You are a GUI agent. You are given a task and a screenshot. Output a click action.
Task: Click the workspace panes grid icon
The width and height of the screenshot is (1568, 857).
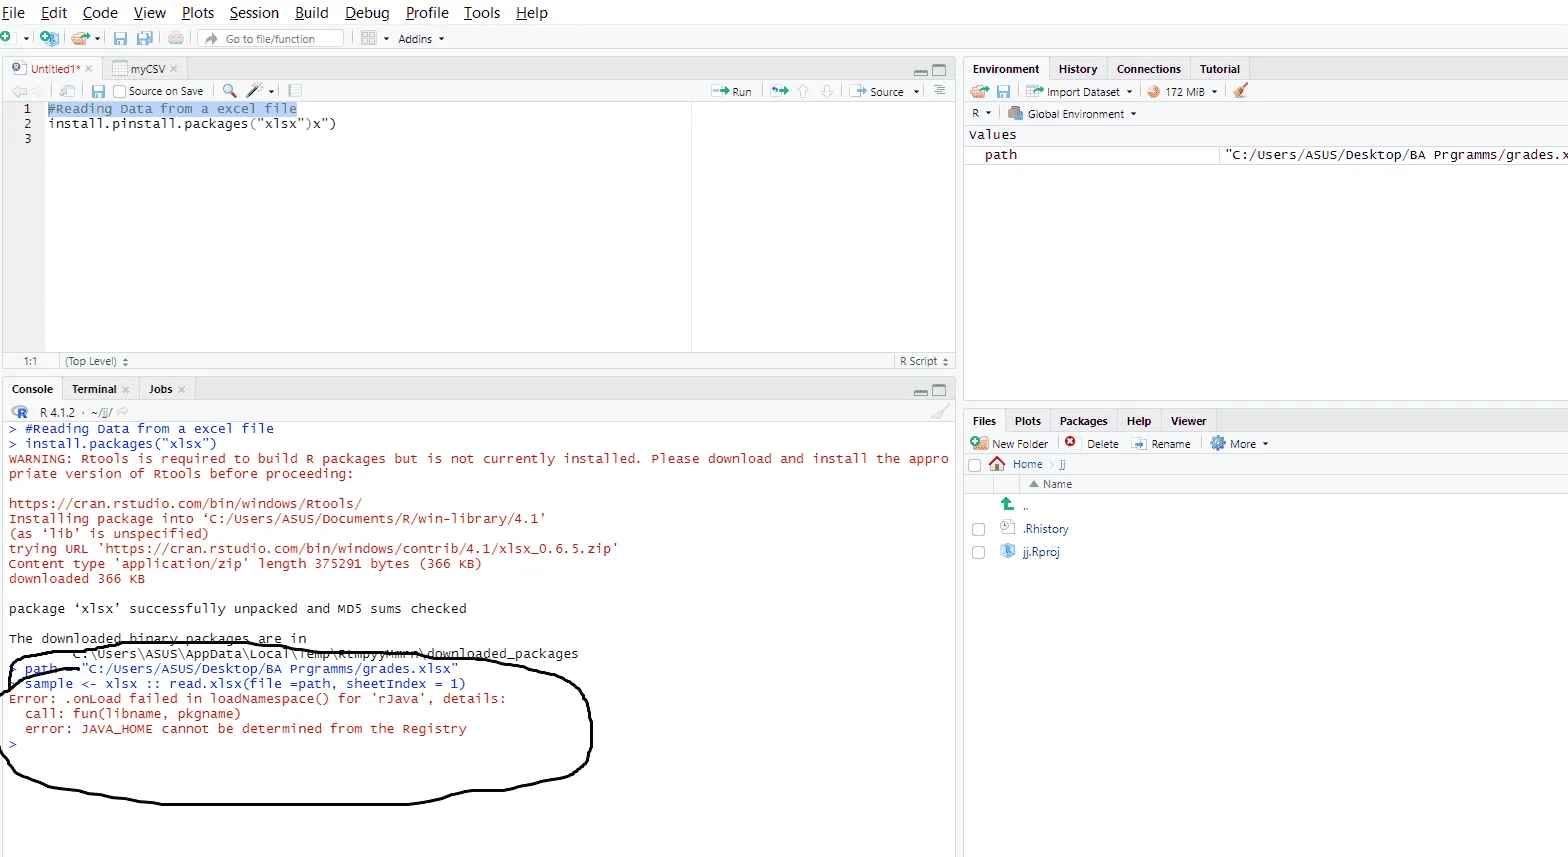(x=369, y=38)
